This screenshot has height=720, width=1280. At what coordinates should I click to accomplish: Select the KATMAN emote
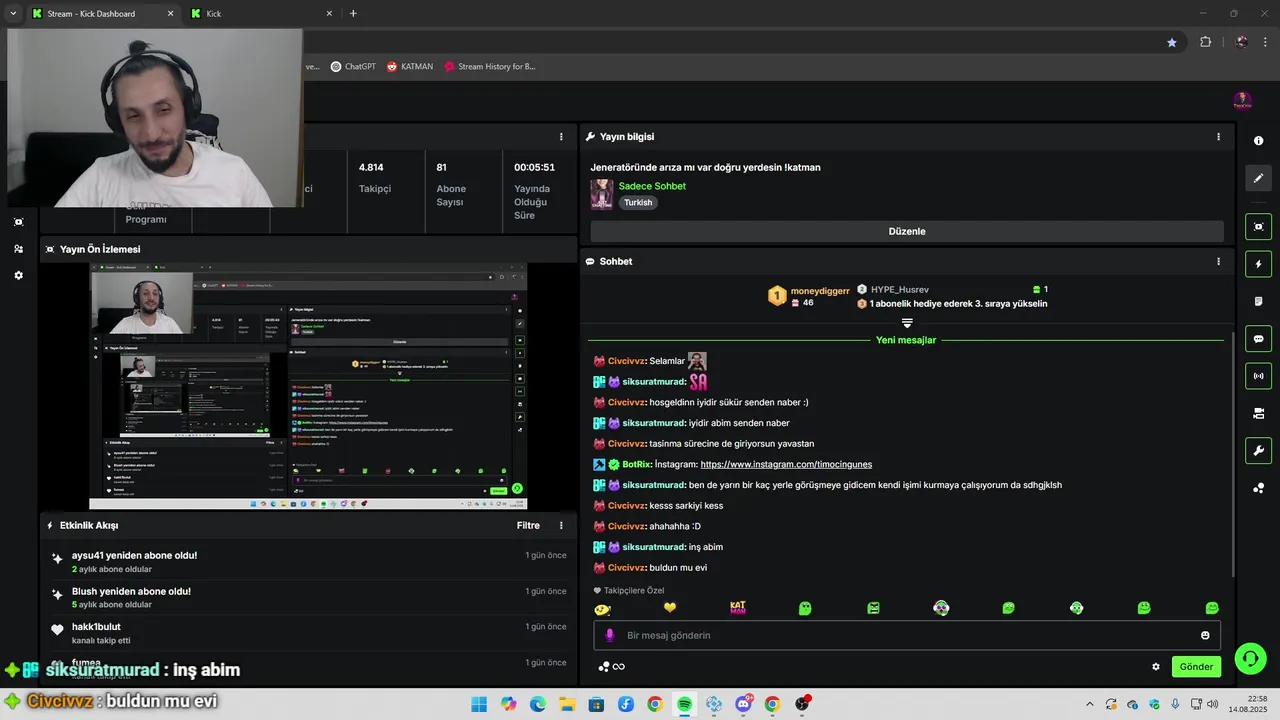(x=738, y=607)
